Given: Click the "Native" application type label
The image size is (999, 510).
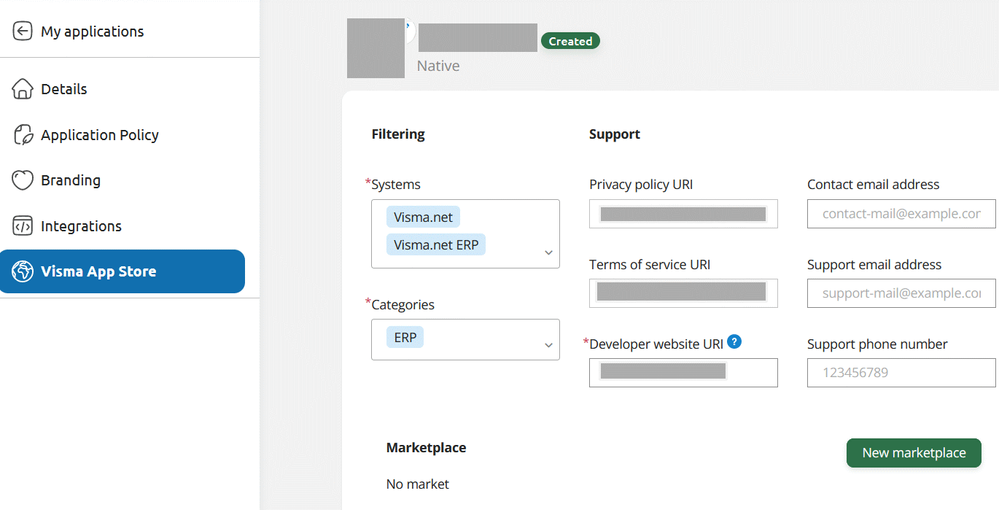Looking at the screenshot, I should 438,66.
